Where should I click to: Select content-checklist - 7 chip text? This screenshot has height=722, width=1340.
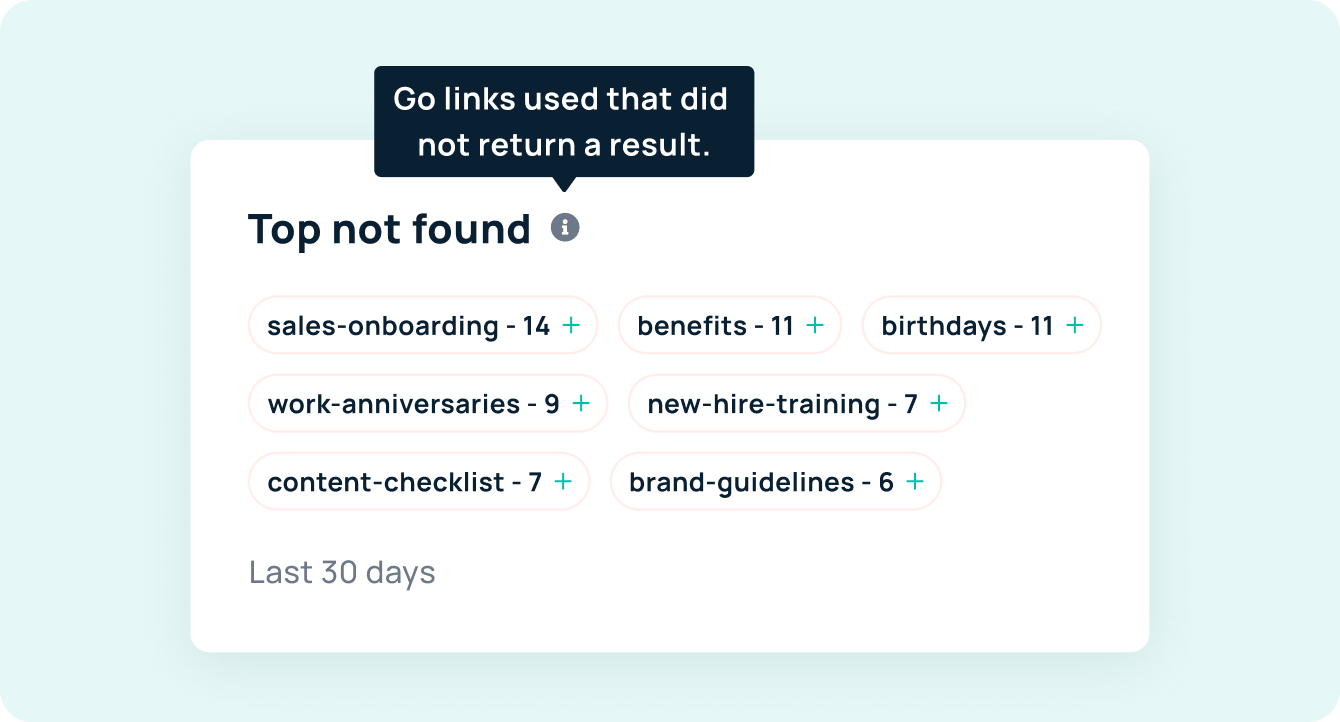[x=405, y=482]
